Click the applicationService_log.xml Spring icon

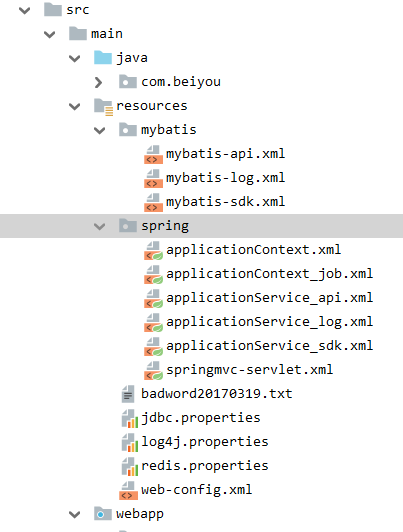[x=153, y=323]
